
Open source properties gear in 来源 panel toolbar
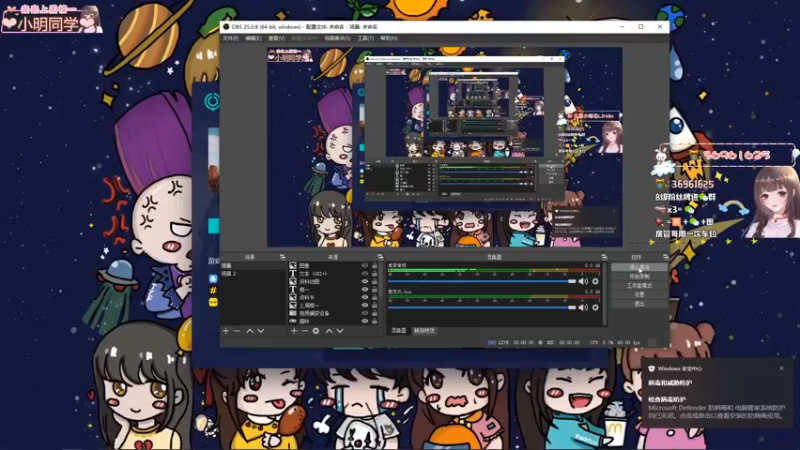click(x=316, y=331)
